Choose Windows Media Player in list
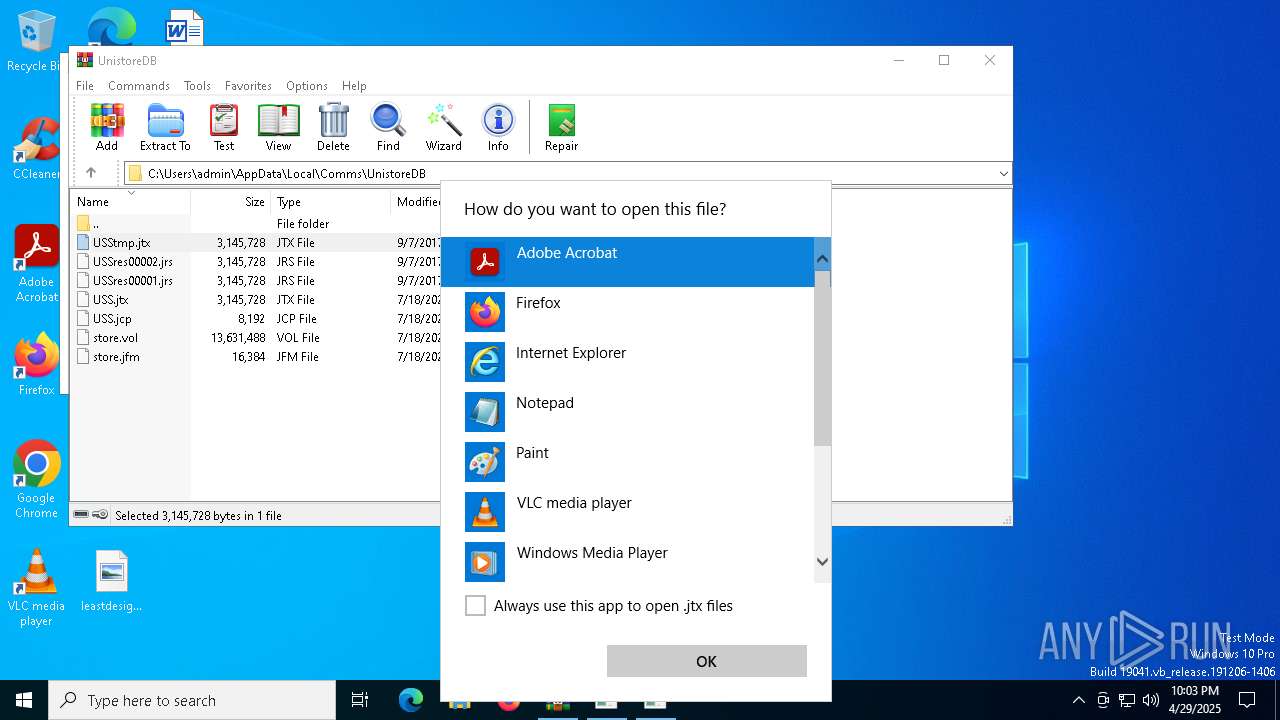The width and height of the screenshot is (1280, 720). click(627, 560)
